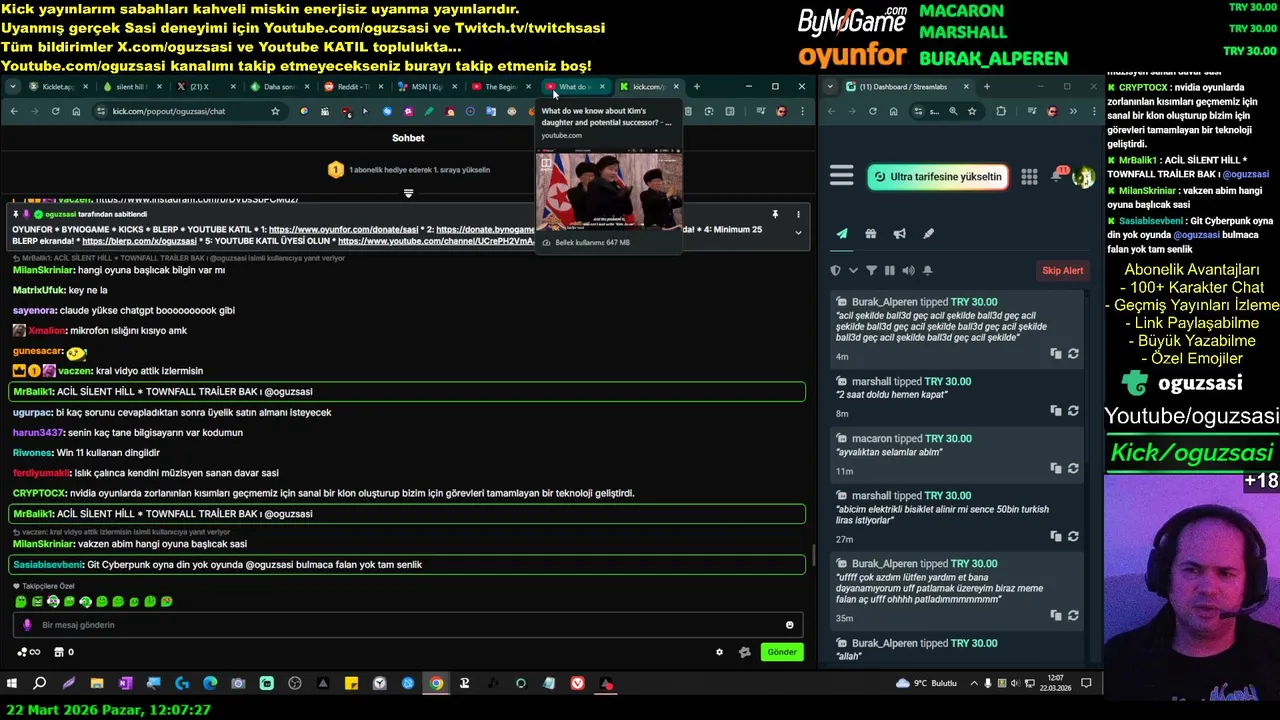The width and height of the screenshot is (1280, 720).
Task: Copy the Burak_Alperen ball3d tip message
Action: tap(1056, 353)
